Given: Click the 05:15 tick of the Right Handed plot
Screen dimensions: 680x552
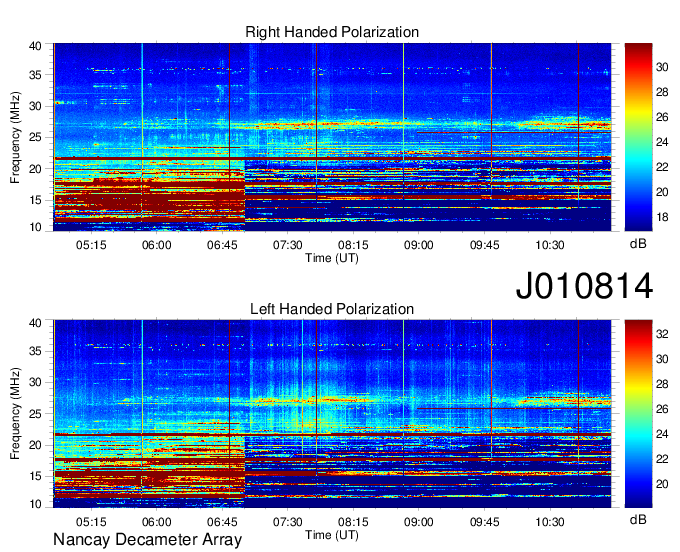Looking at the screenshot, I should tap(91, 245).
